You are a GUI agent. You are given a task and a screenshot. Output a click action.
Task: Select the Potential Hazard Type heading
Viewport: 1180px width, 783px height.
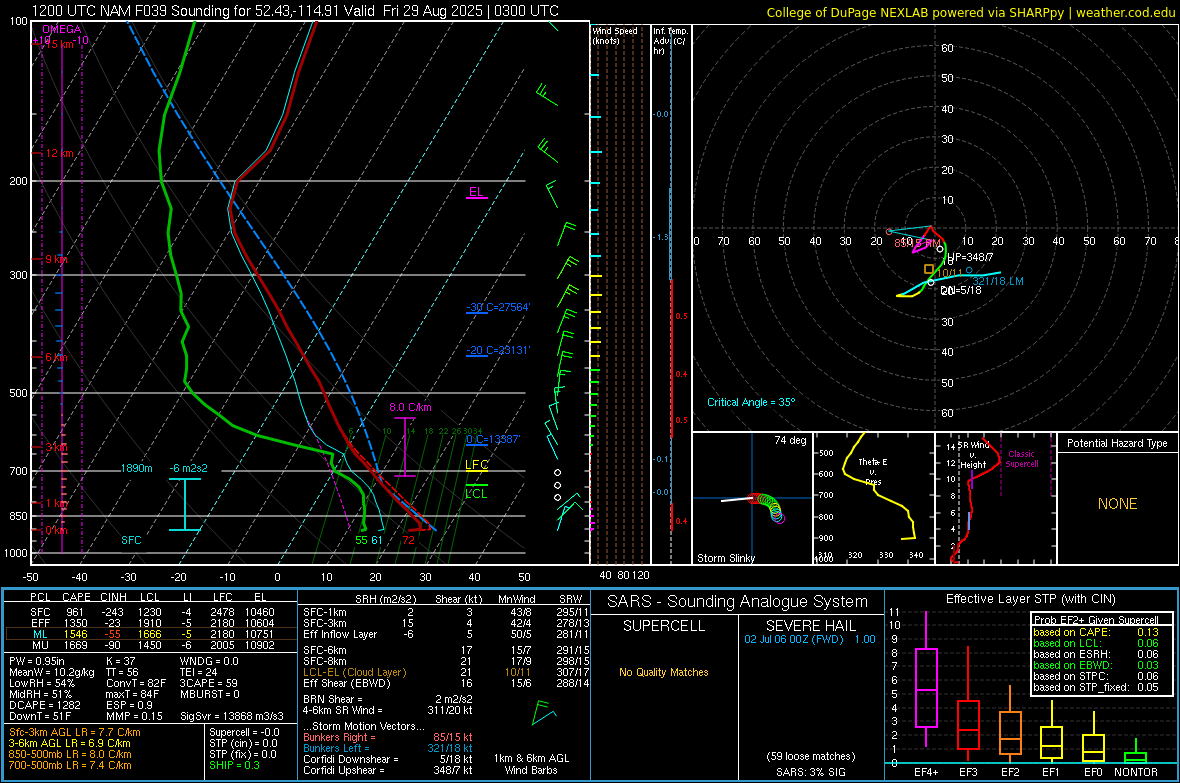[1117, 443]
